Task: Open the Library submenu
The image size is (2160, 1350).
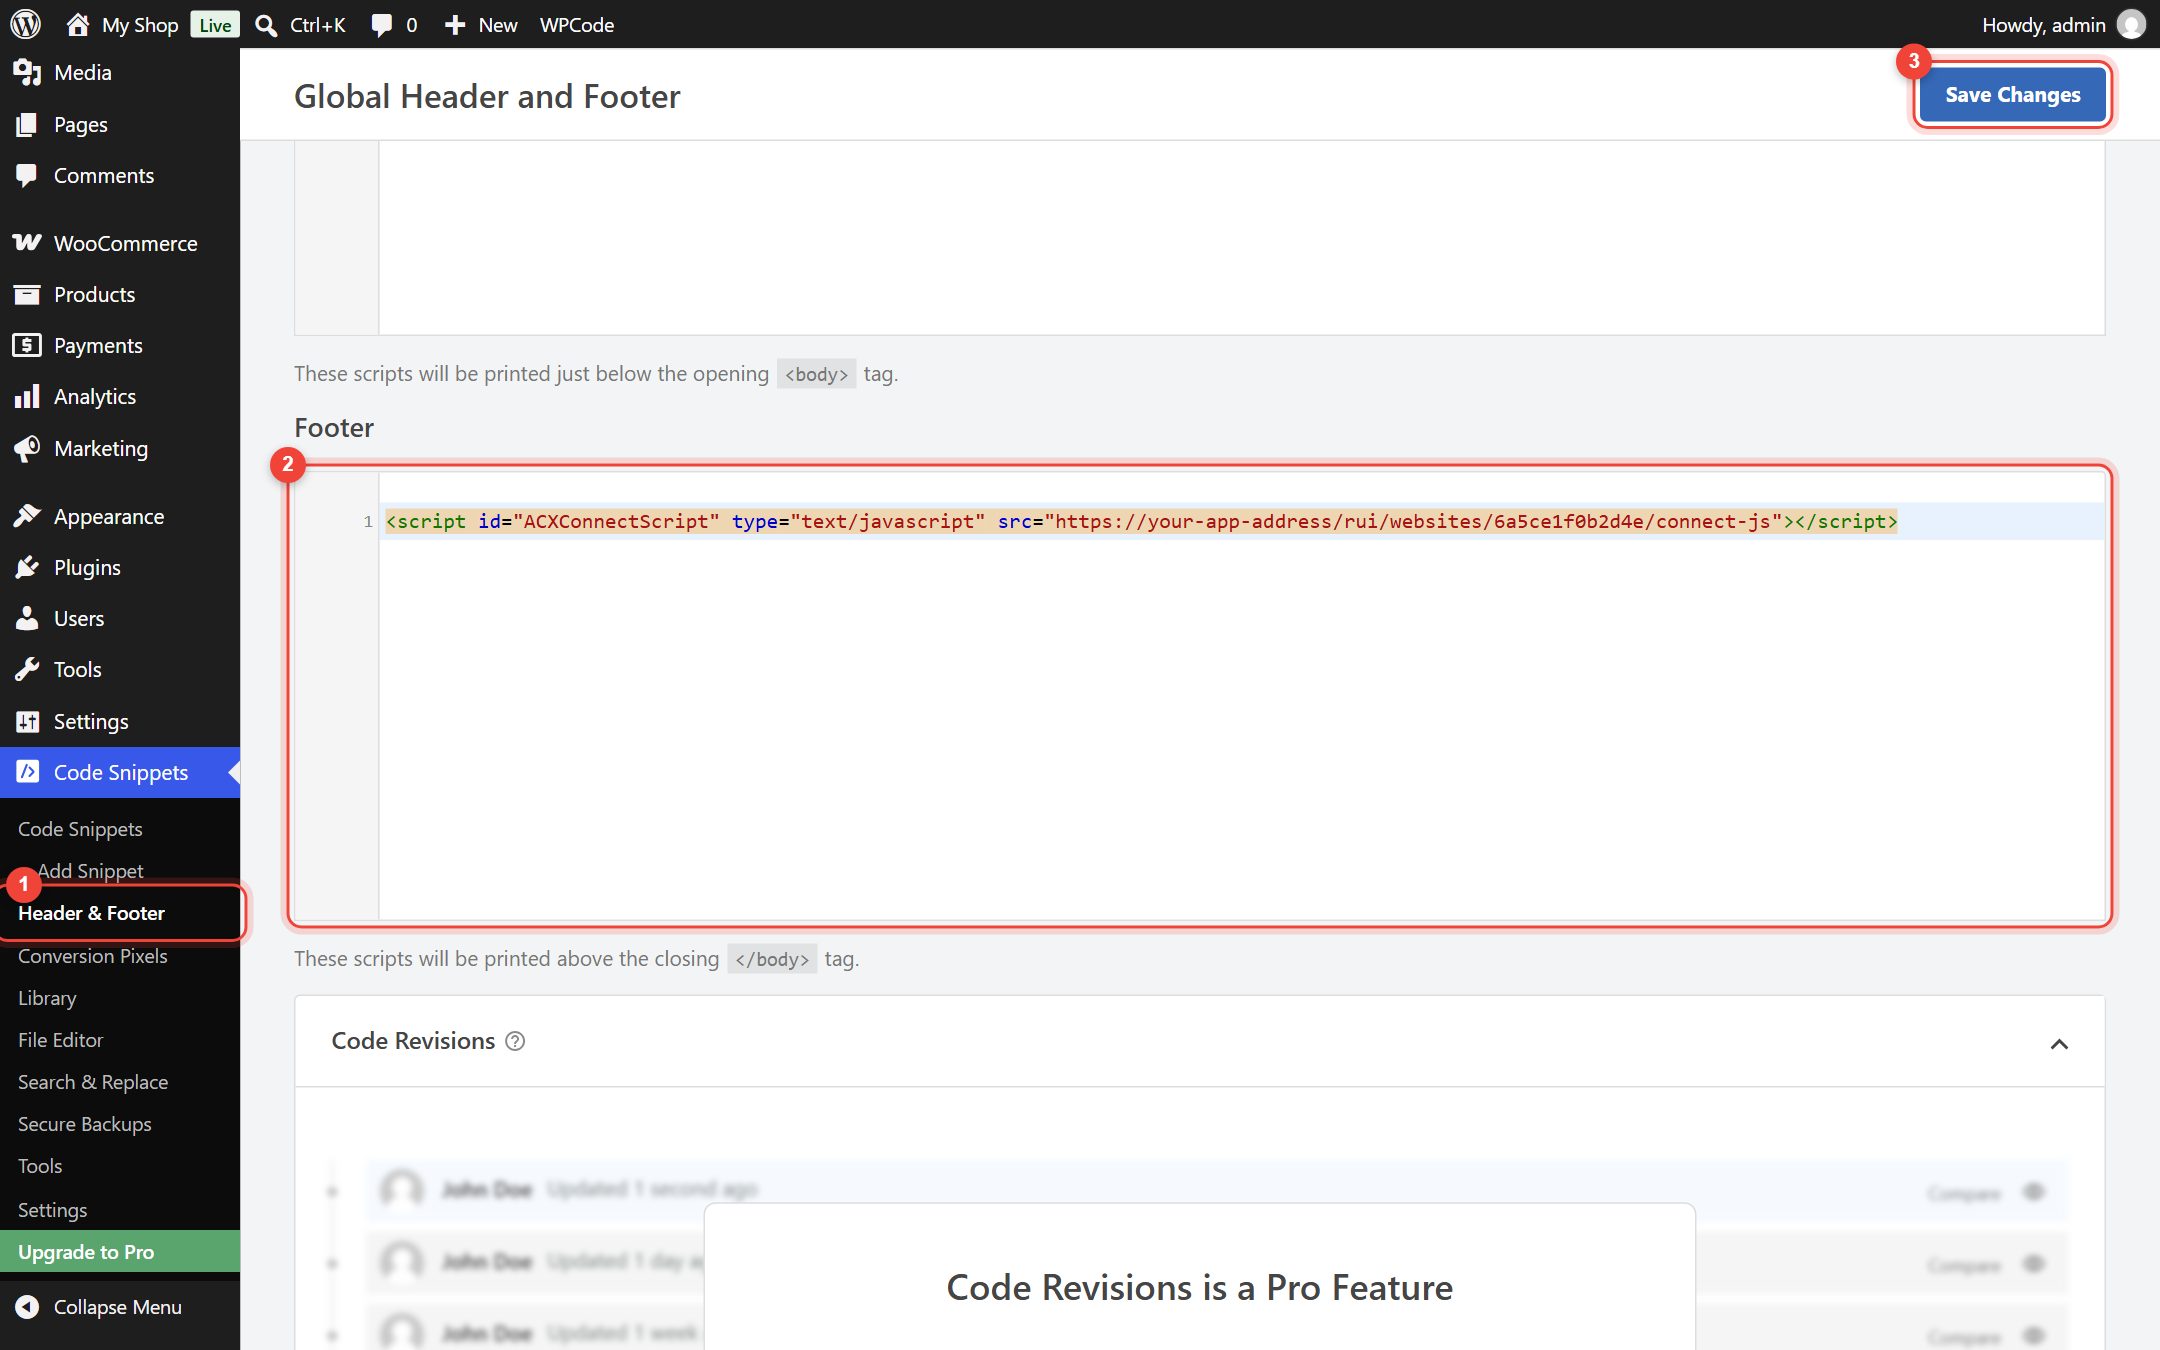Action: point(47,998)
